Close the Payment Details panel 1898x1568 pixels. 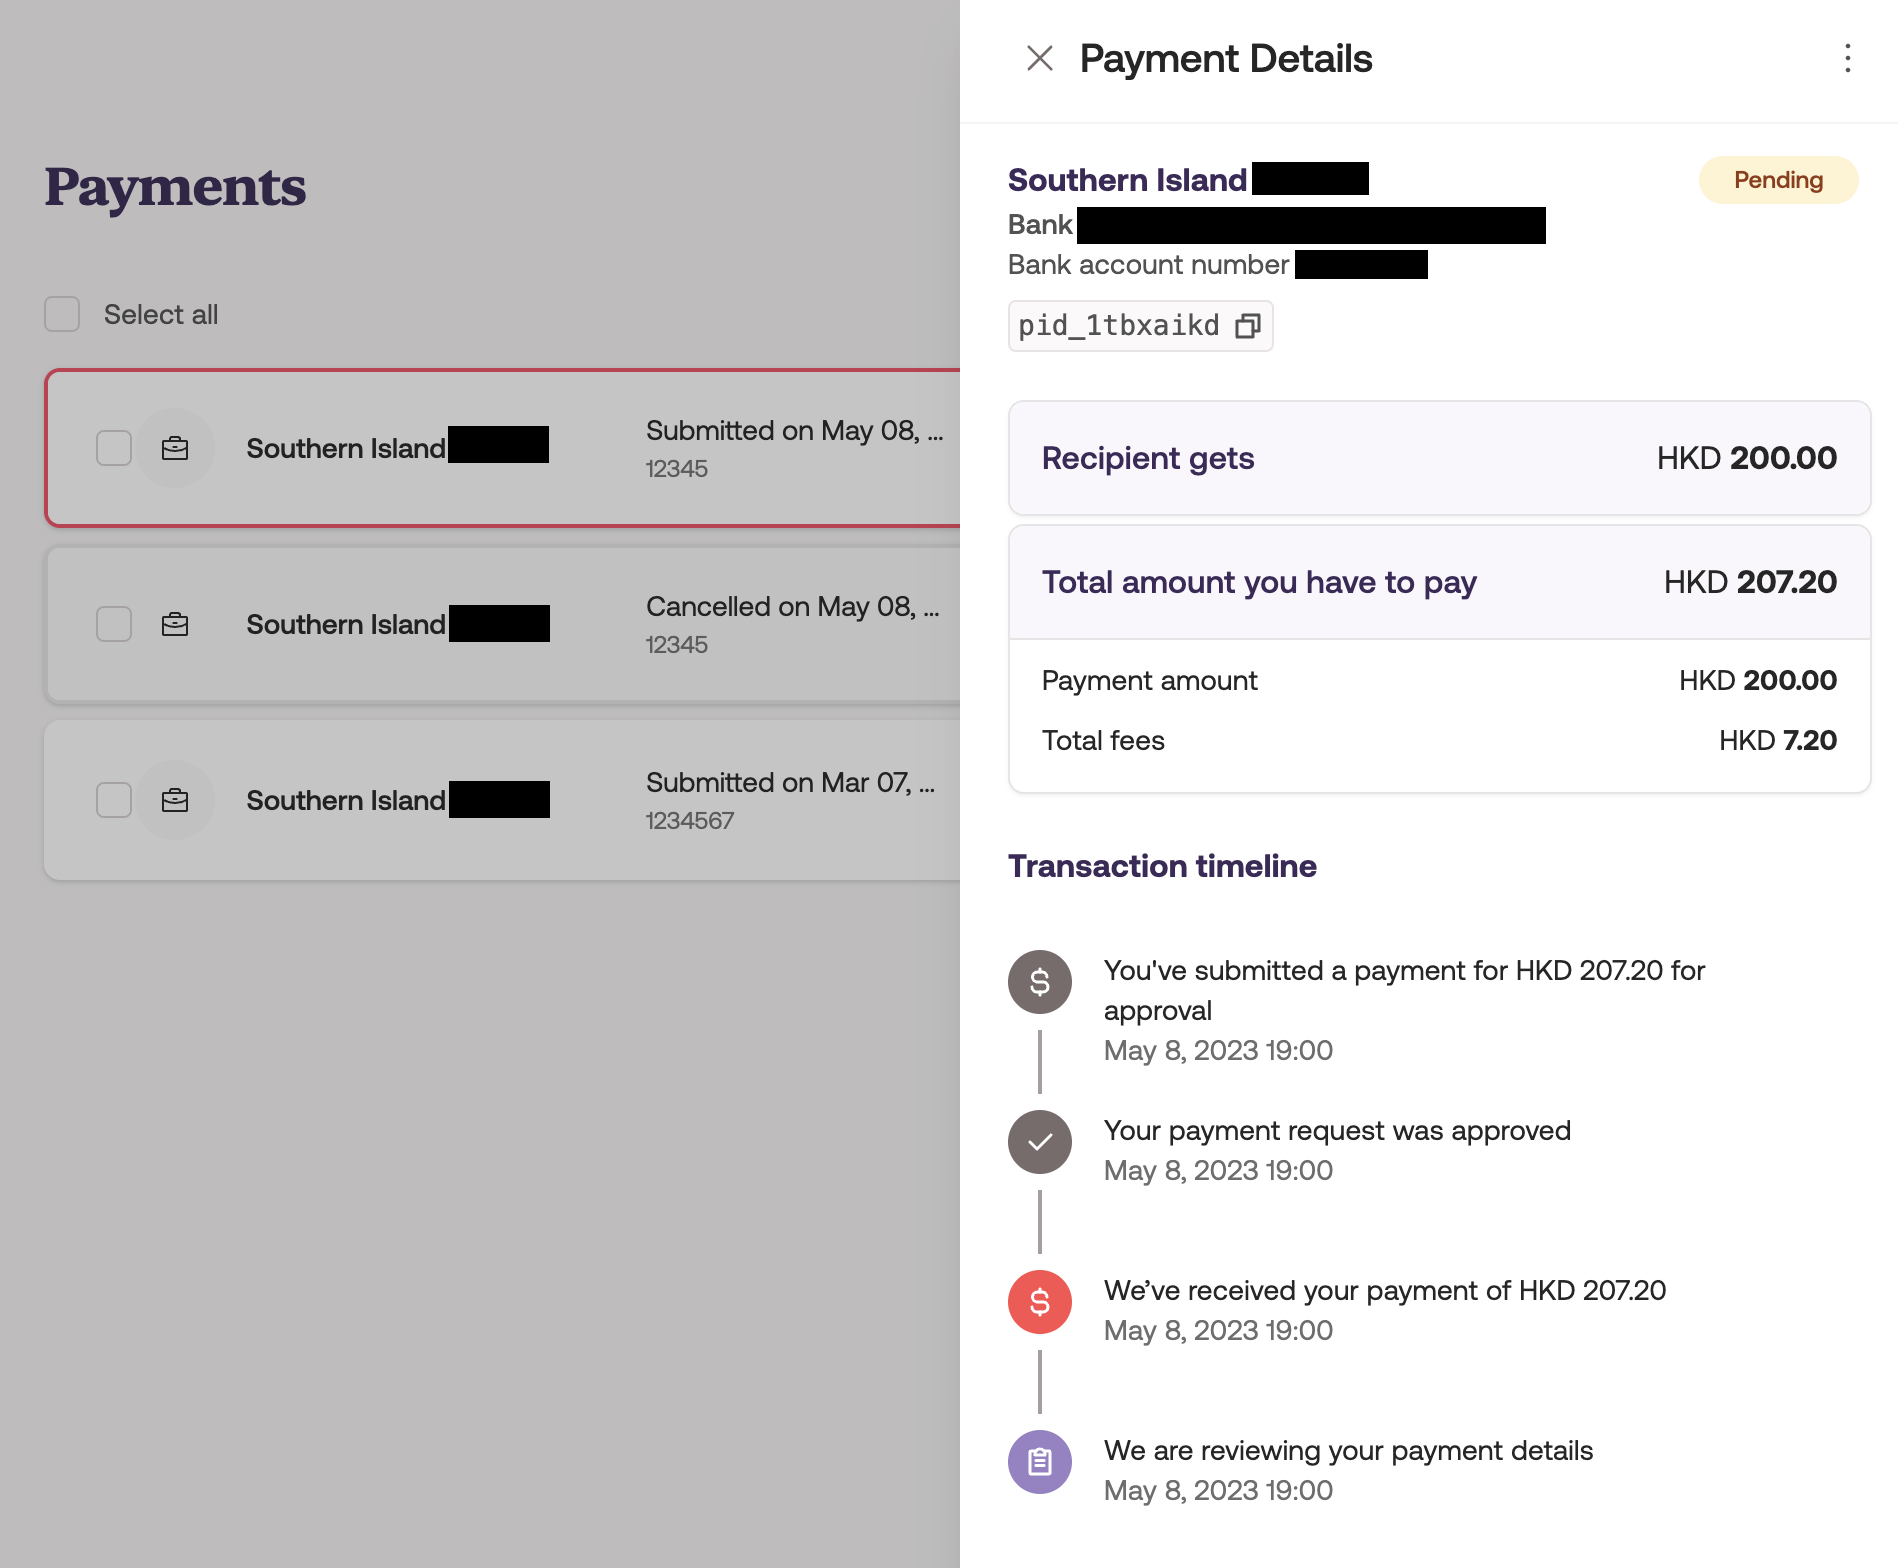pos(1040,59)
